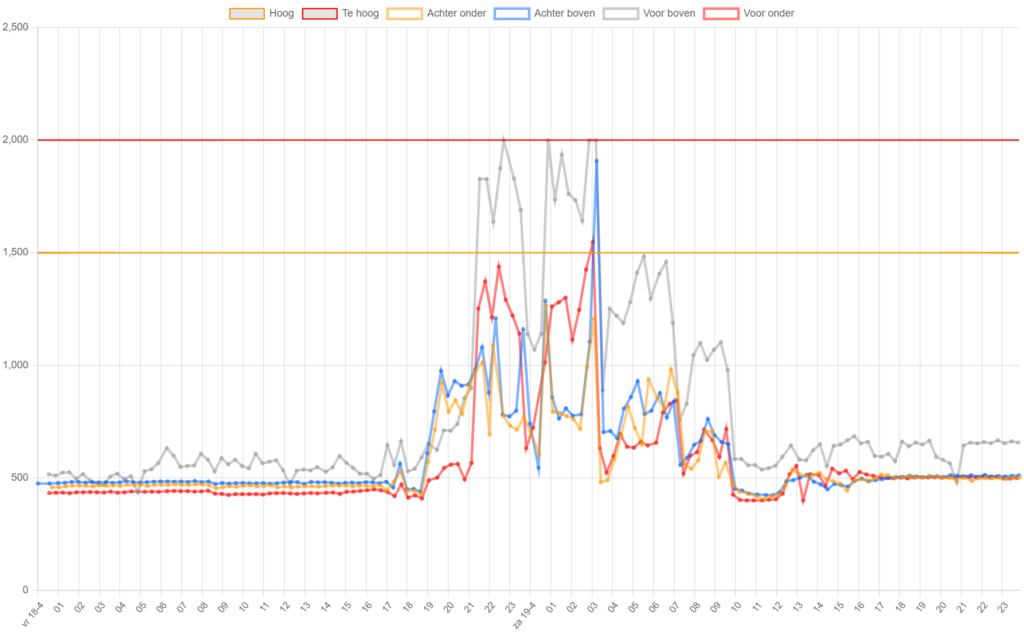Select the 1,500 y-axis tick label
This screenshot has width=1024, height=634.
coord(17,252)
